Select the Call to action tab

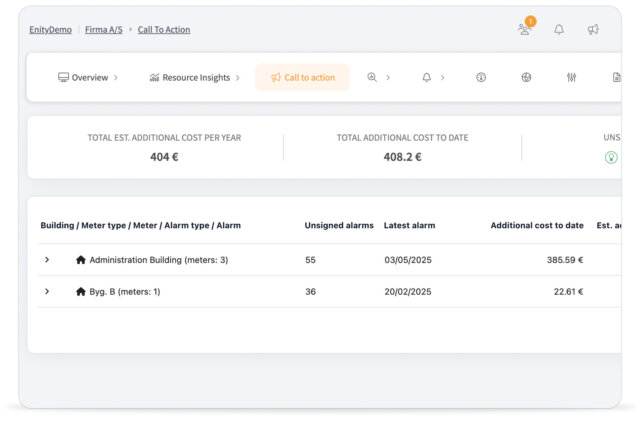tap(302, 78)
